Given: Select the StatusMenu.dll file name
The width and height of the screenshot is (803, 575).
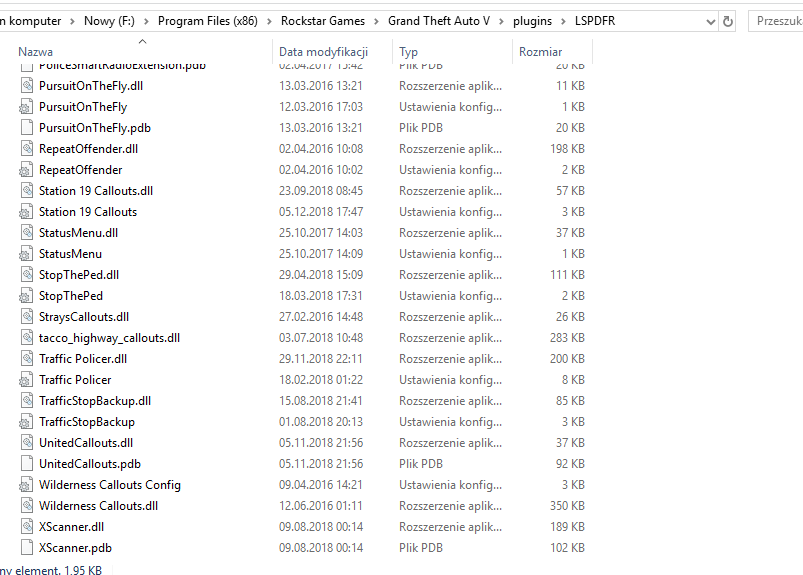Looking at the screenshot, I should [x=78, y=232].
